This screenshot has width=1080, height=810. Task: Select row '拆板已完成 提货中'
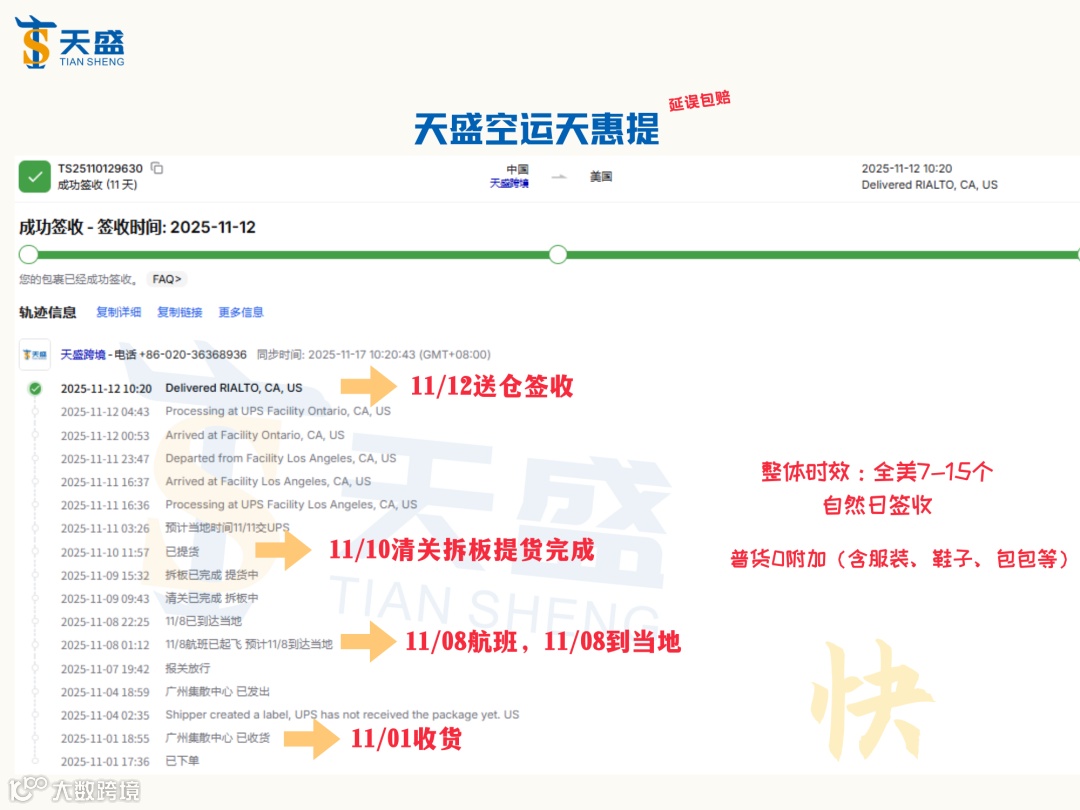(x=159, y=575)
